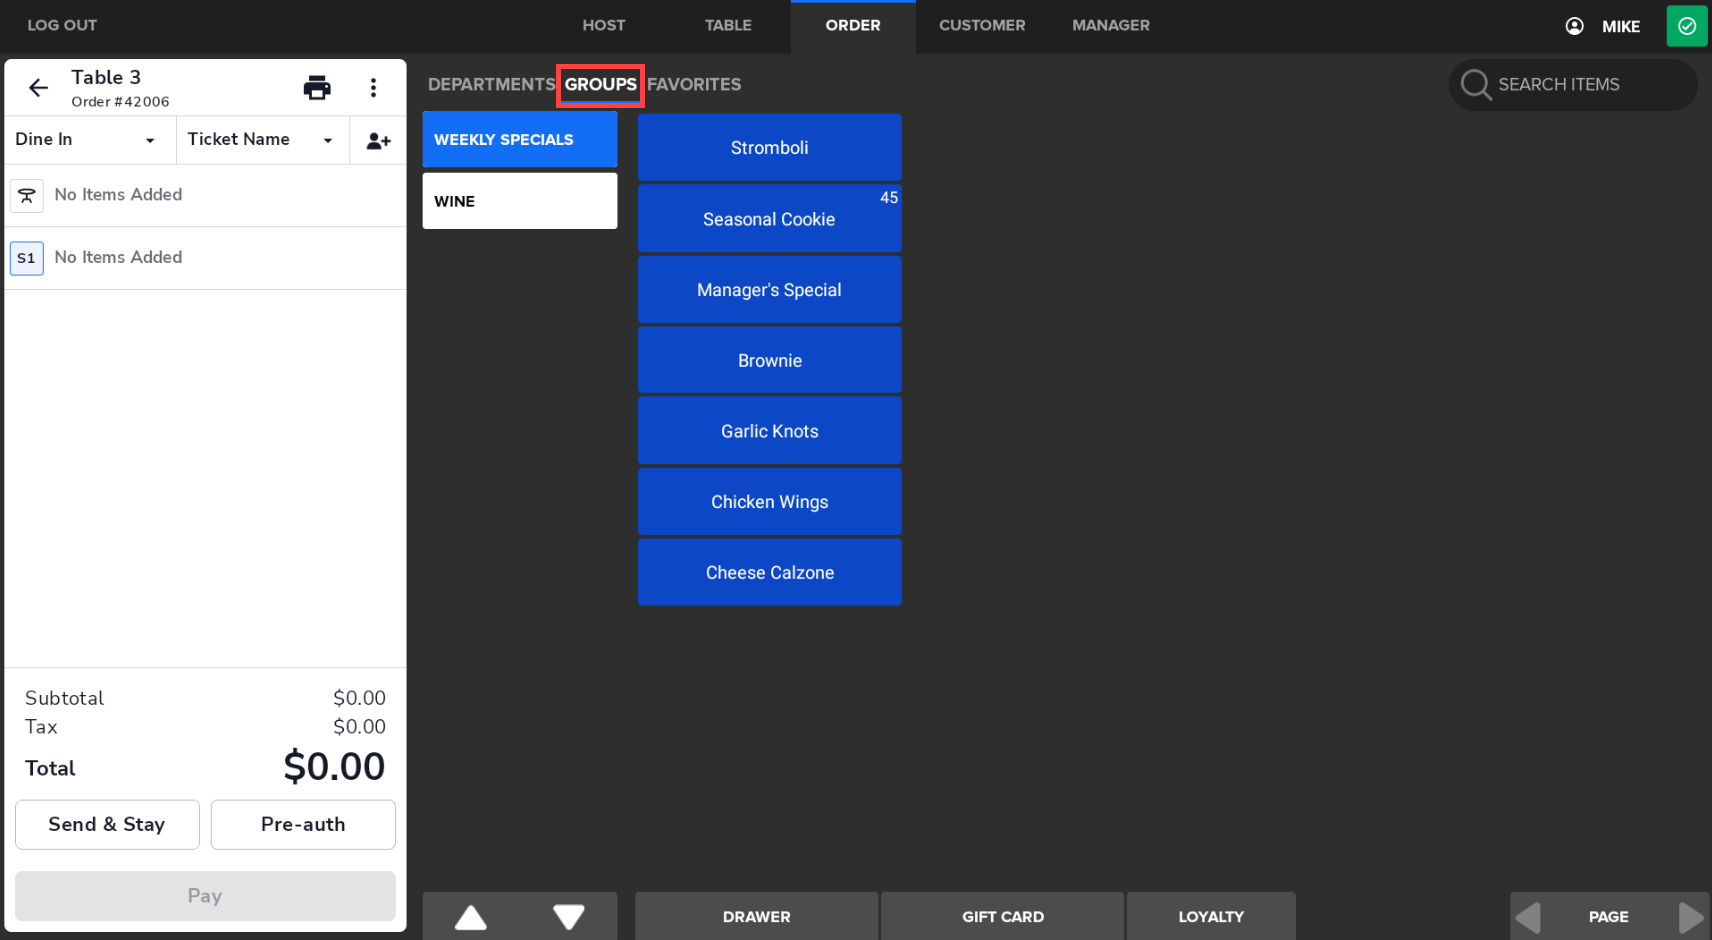The height and width of the screenshot is (940, 1712).
Task: Open the Gift Card function
Action: click(1002, 916)
